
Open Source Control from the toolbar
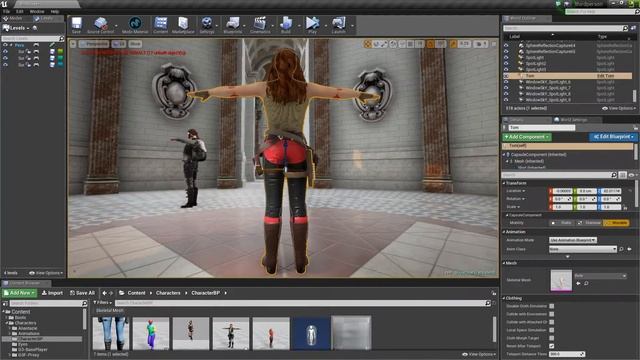pyautogui.click(x=100, y=25)
